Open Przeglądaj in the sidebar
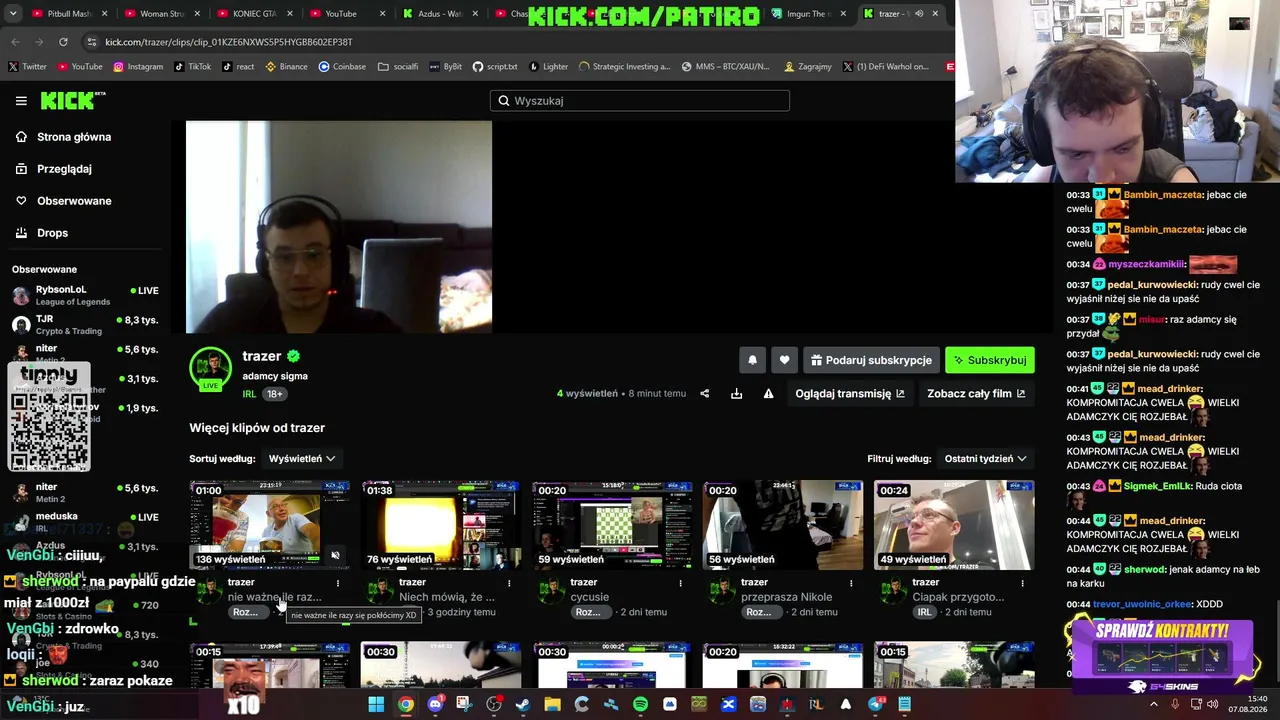The width and height of the screenshot is (1280, 720). click(54, 169)
